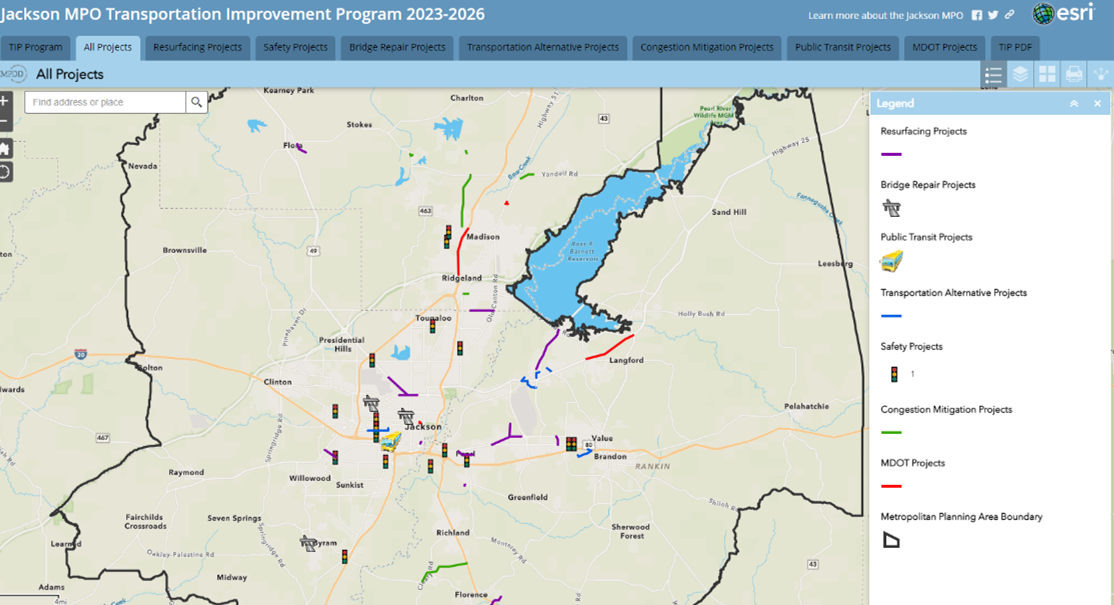This screenshot has height=605, width=1114.
Task: Open the Layer List widget
Action: click(1020, 74)
